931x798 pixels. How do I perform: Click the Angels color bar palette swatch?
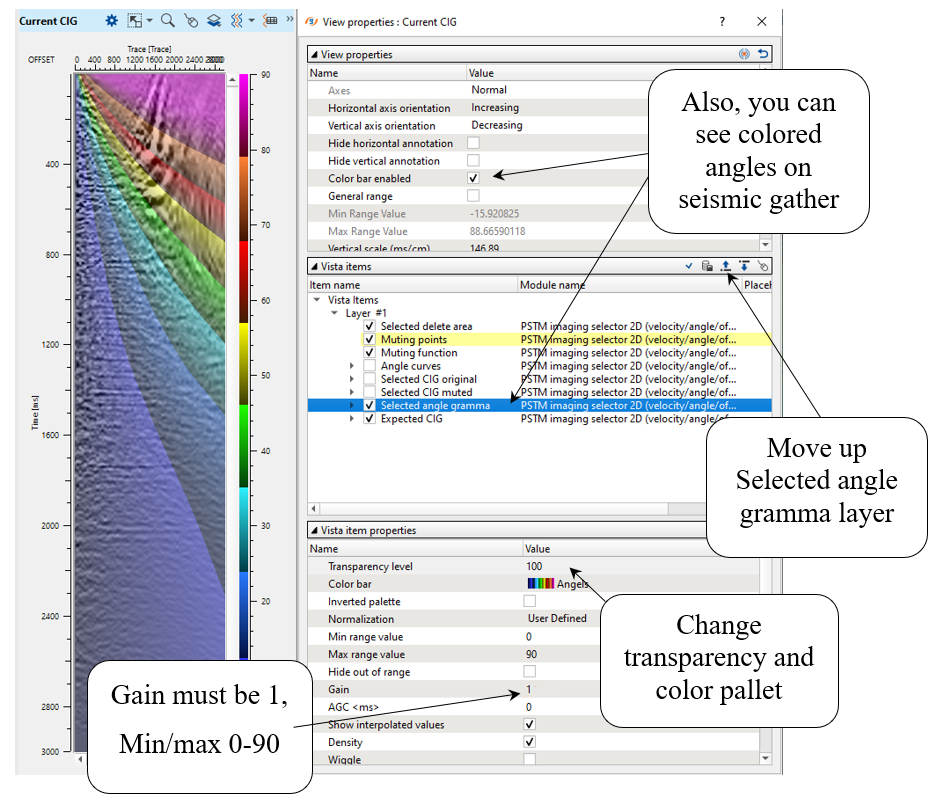tap(540, 584)
